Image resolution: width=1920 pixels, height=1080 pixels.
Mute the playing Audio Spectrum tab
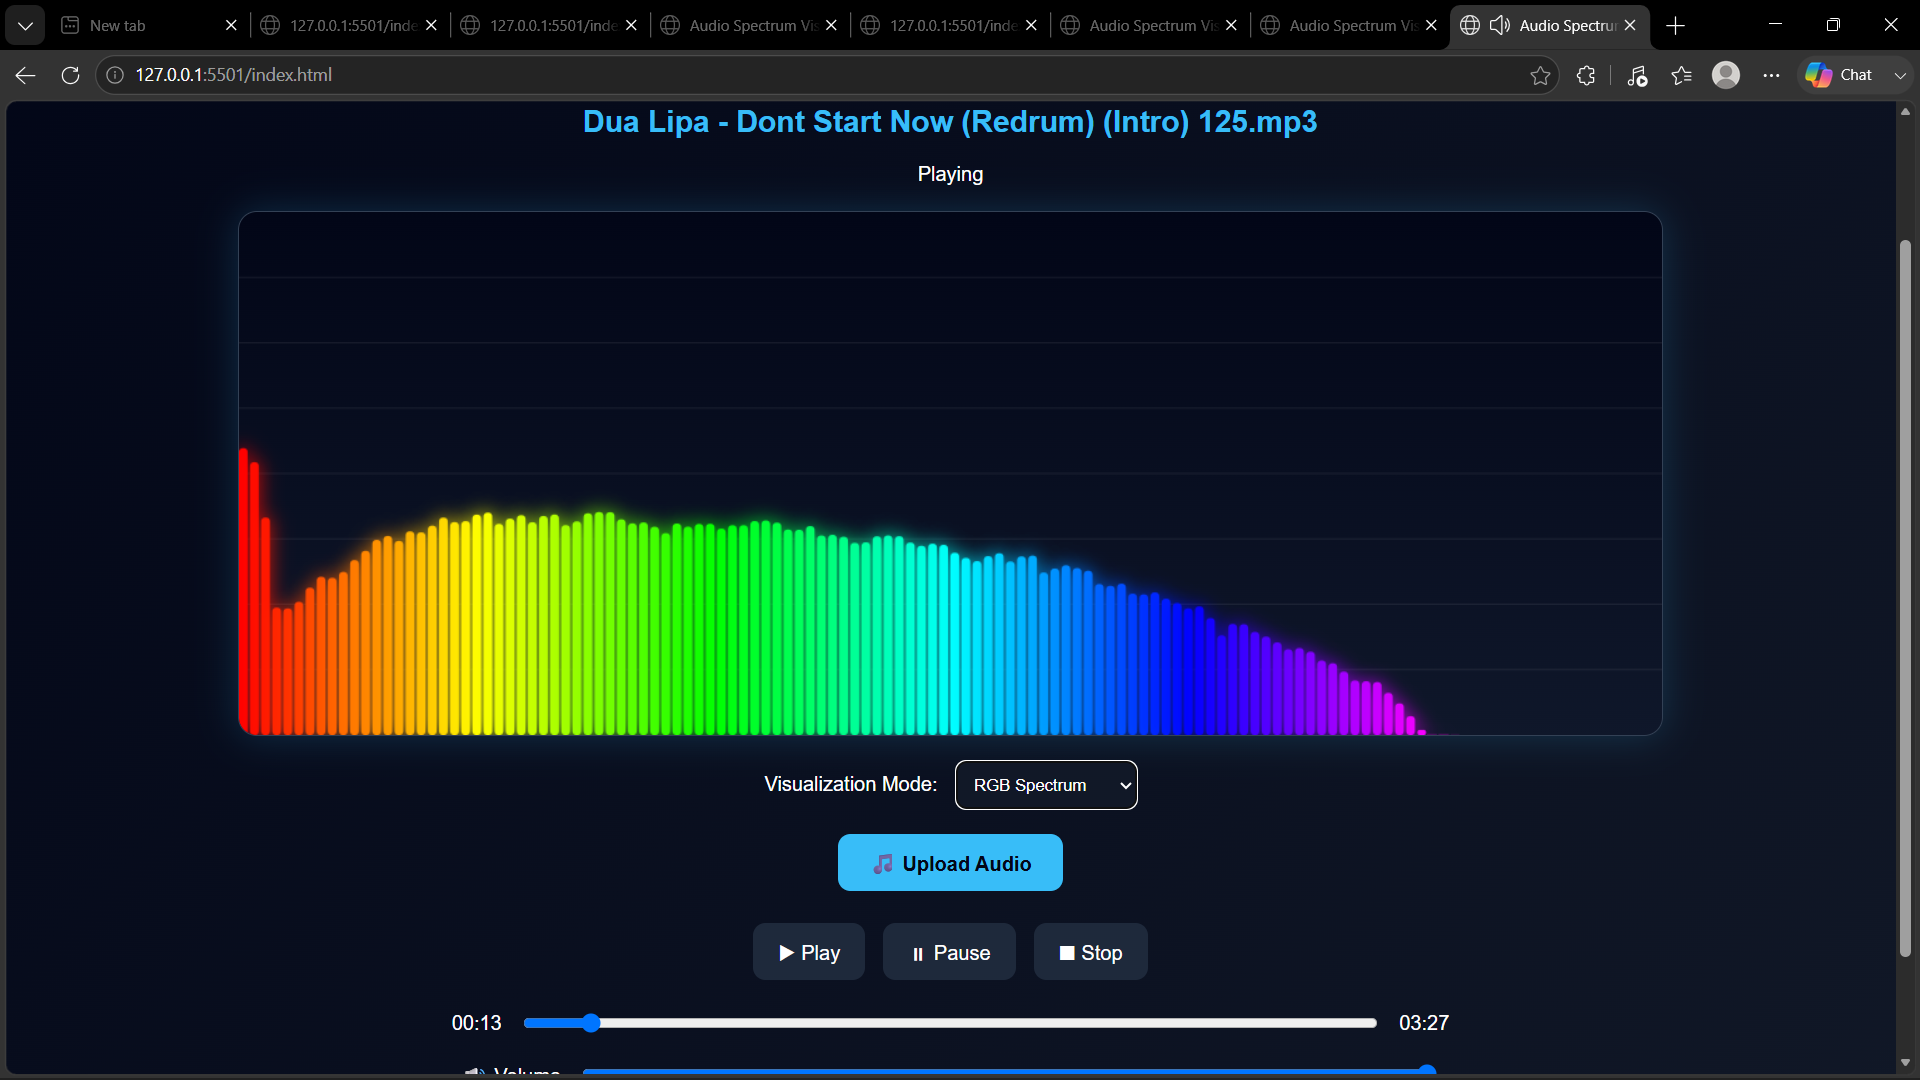pyautogui.click(x=1500, y=25)
